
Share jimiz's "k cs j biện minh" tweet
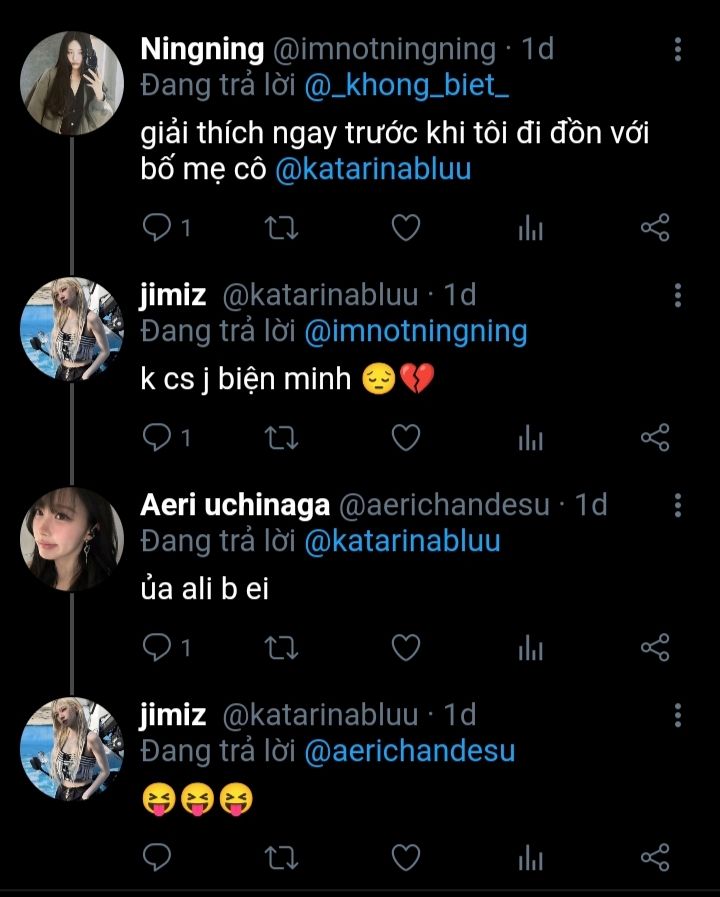654,438
